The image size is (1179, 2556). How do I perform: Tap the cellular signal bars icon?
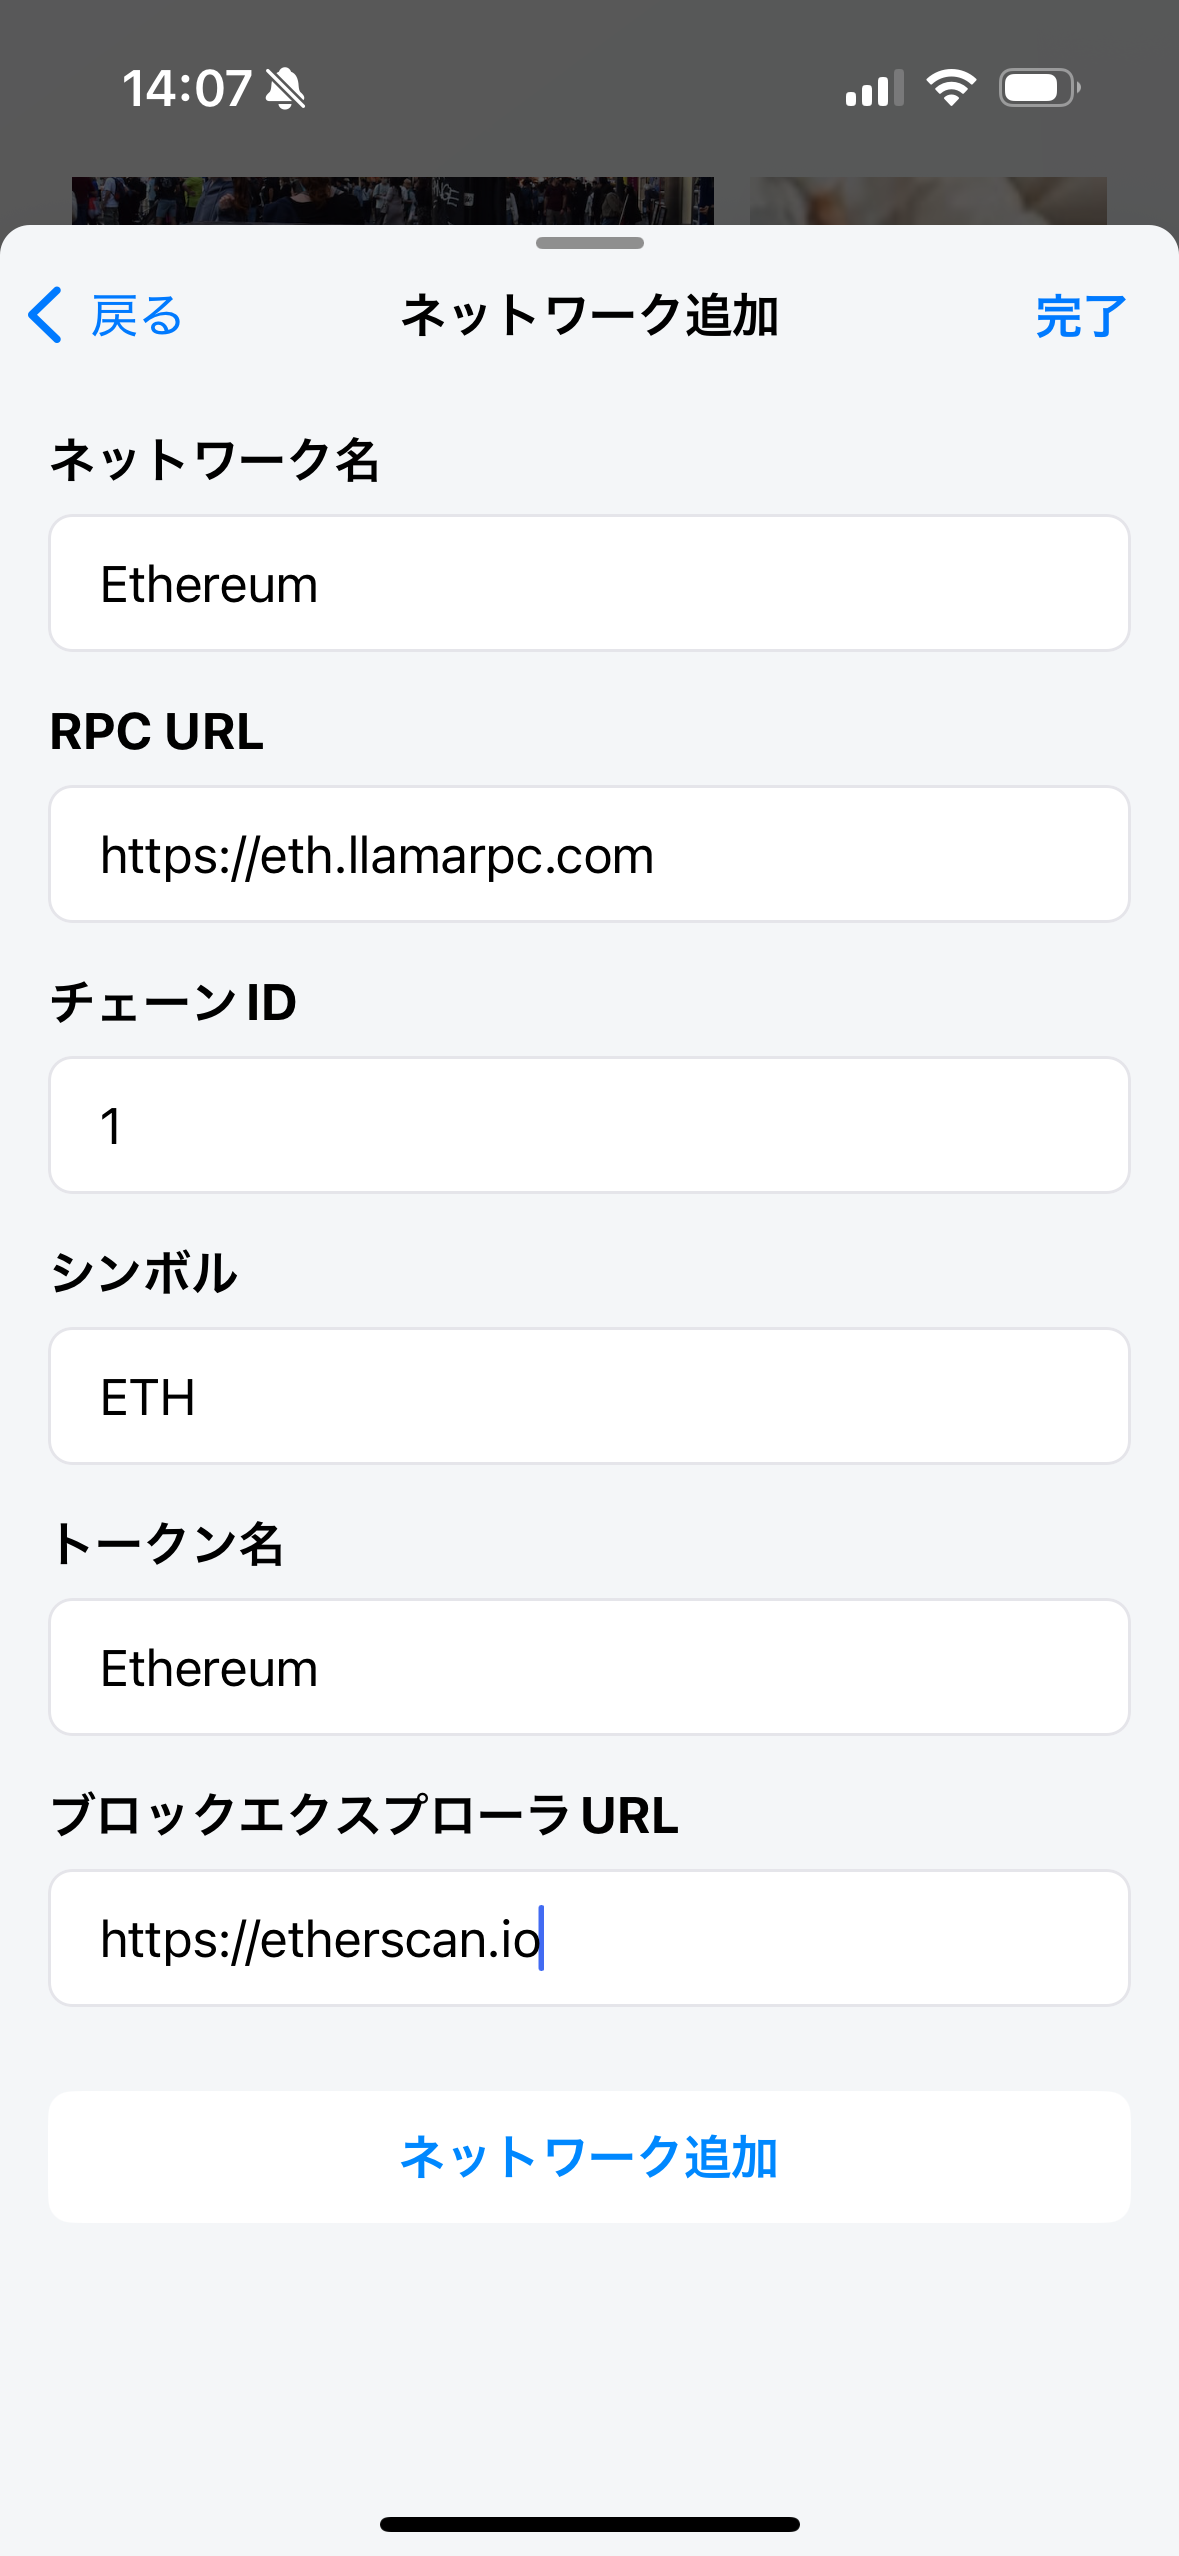[x=874, y=89]
